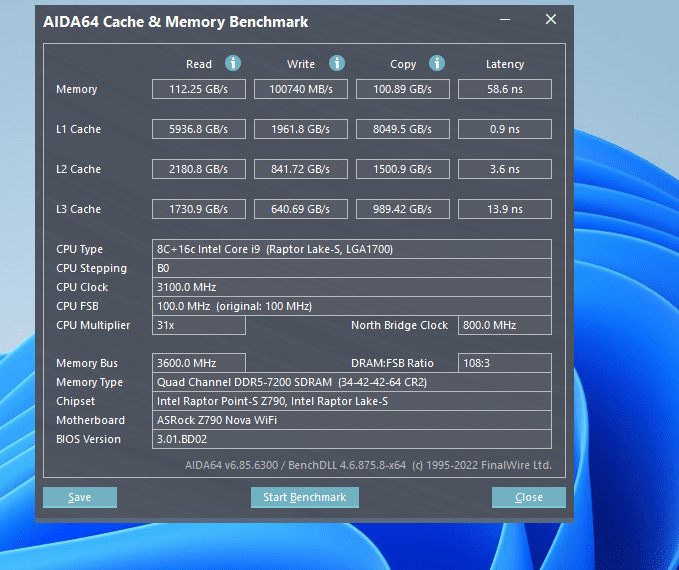The width and height of the screenshot is (679, 570).
Task: Click CPU Multiplier value 31x
Action: tap(199, 325)
